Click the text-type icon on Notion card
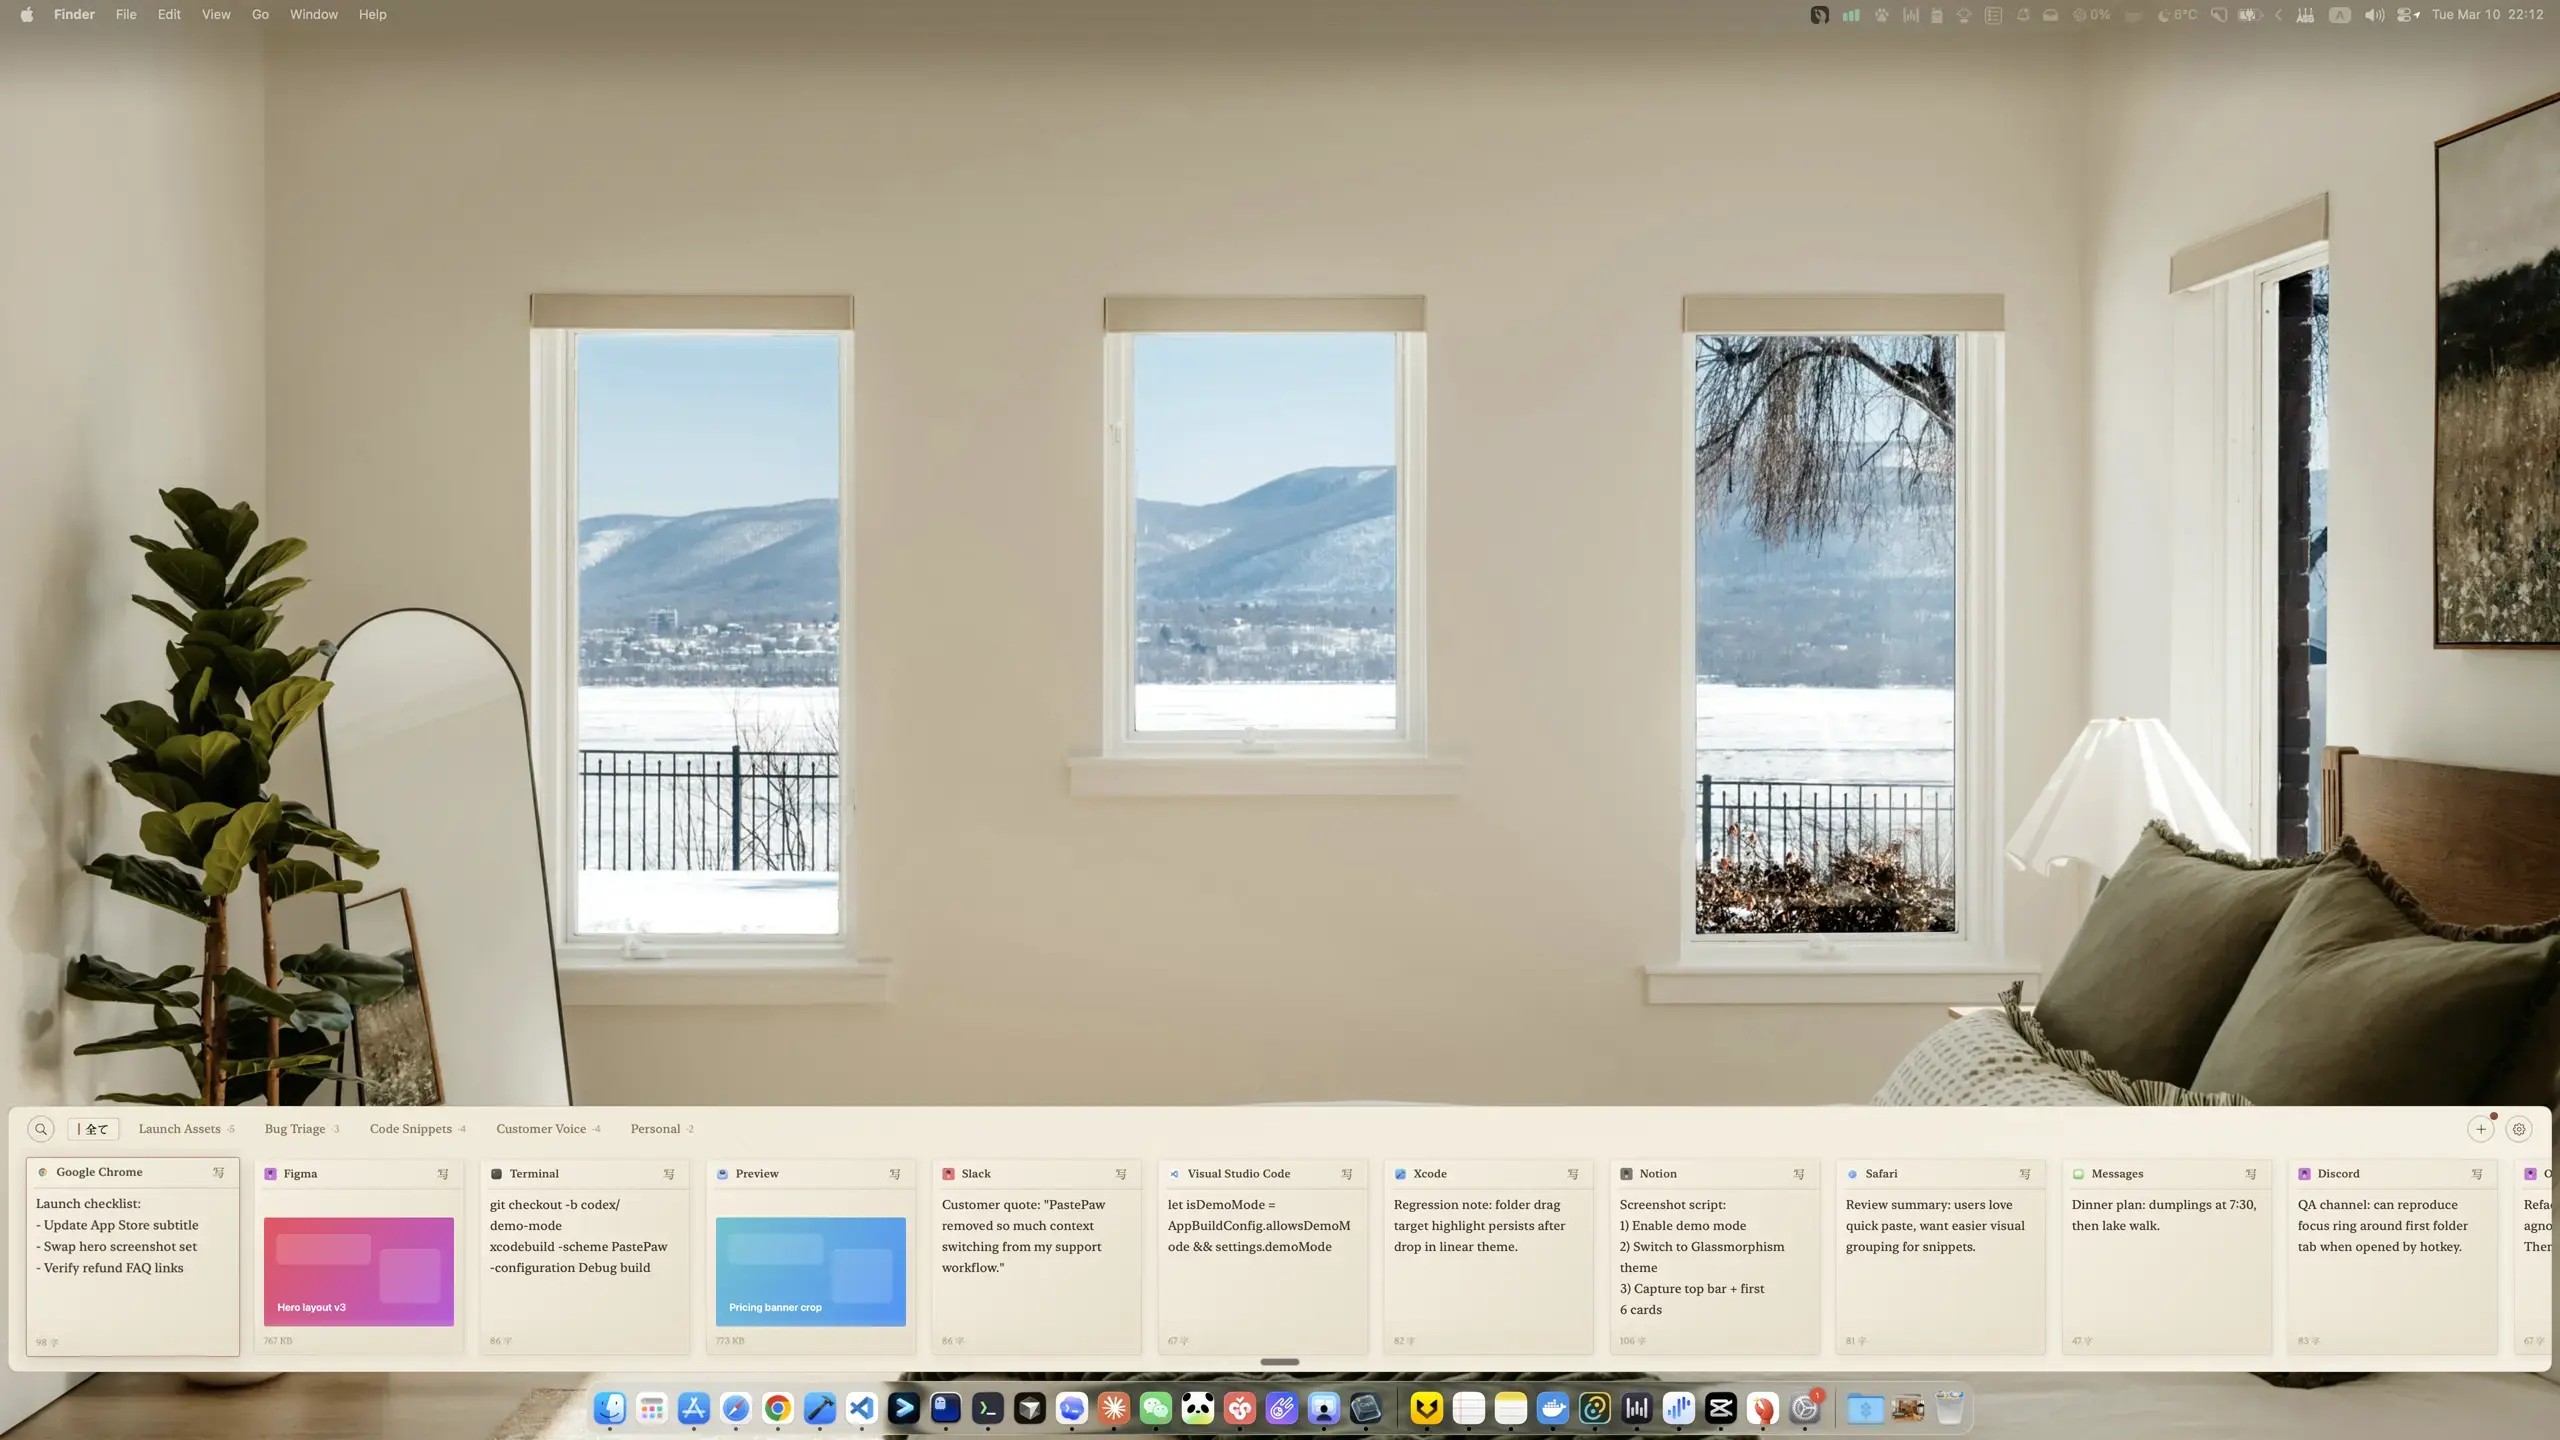2560x1440 pixels. (1799, 1174)
